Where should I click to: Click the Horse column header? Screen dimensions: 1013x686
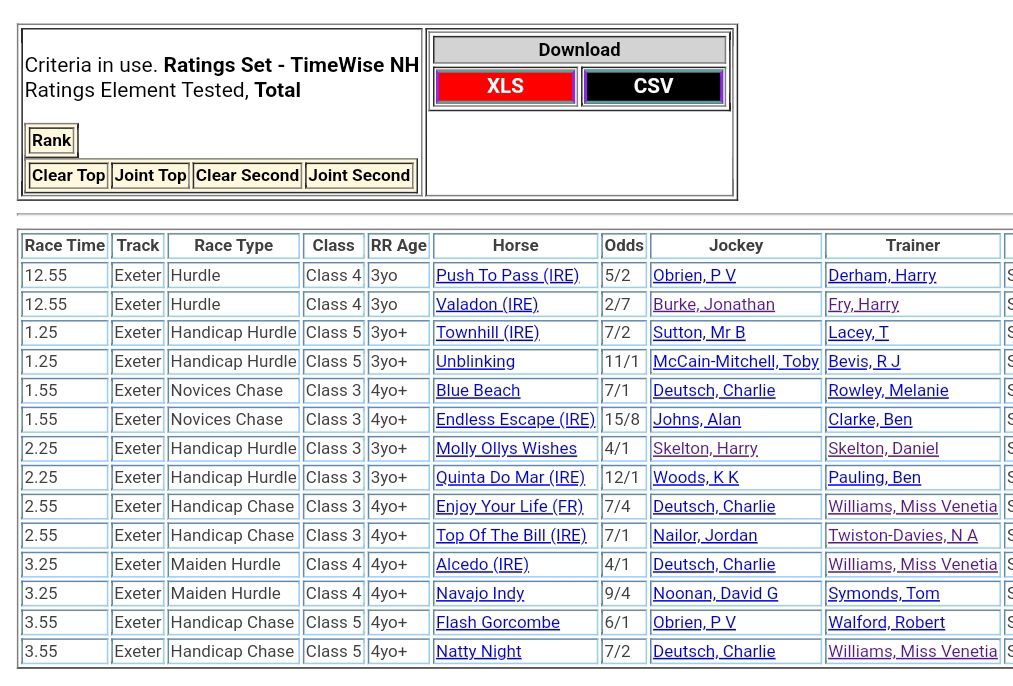[515, 246]
